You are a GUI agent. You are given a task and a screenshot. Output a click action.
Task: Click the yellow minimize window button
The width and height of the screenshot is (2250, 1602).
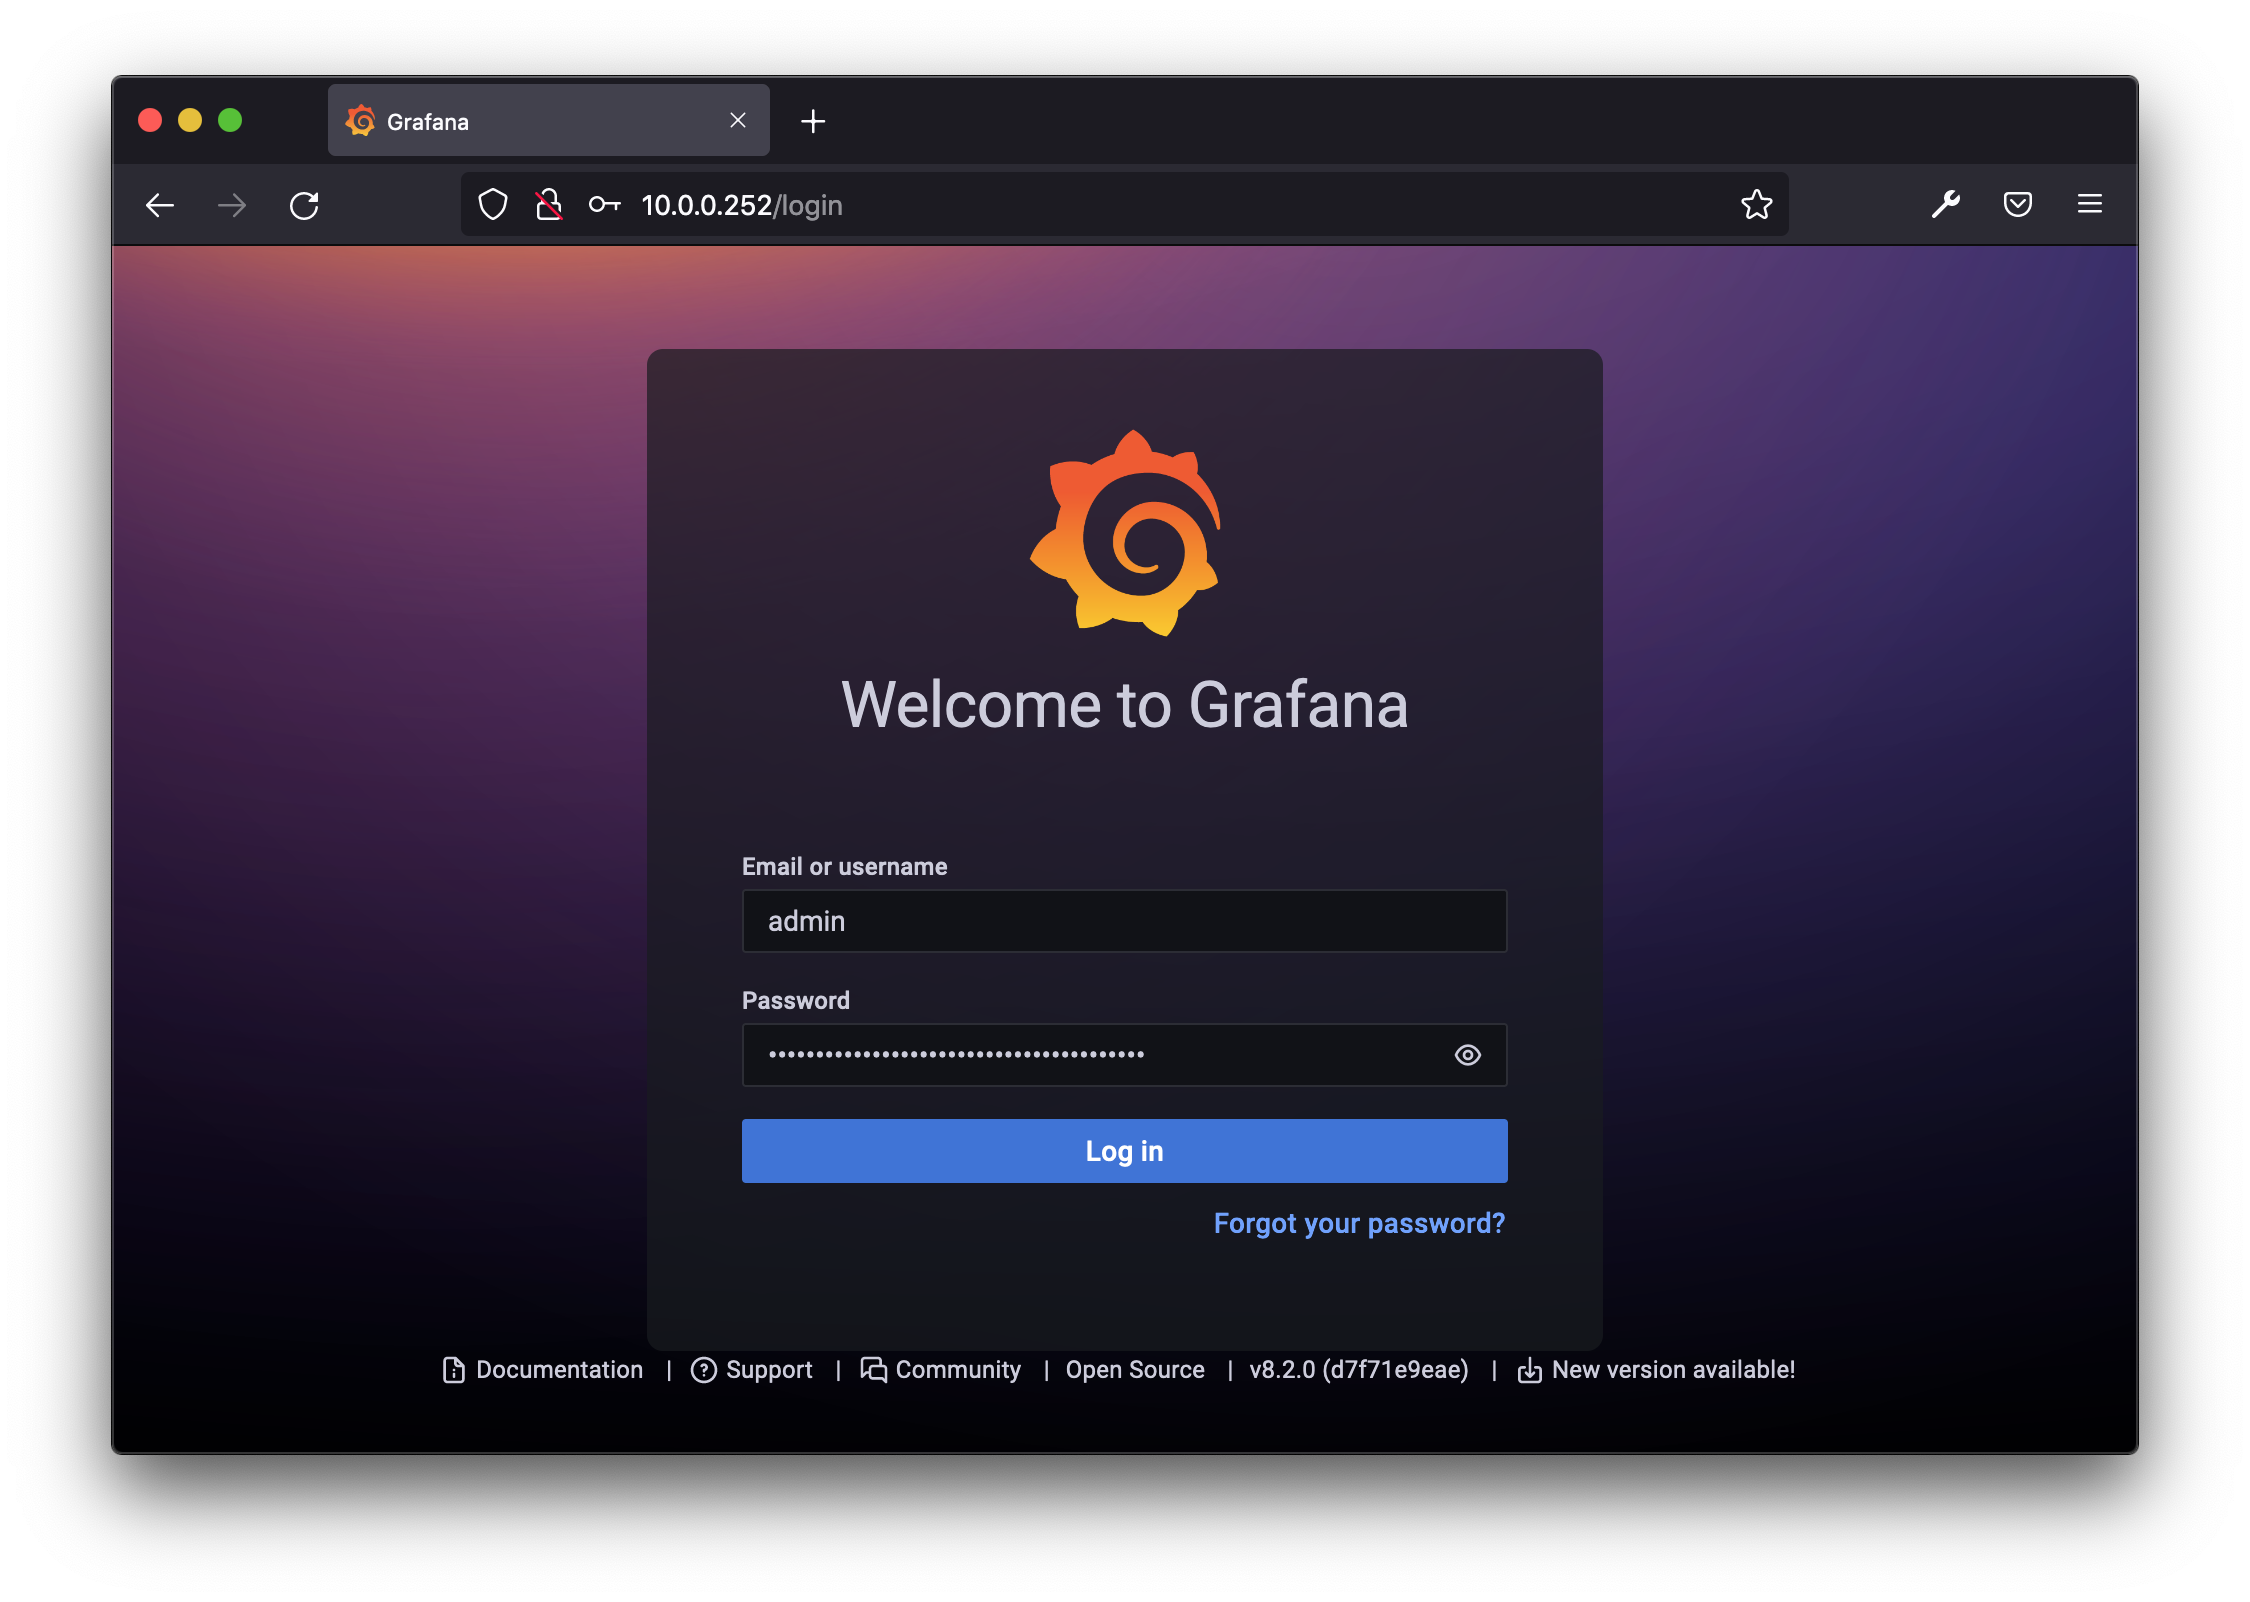click(x=190, y=120)
